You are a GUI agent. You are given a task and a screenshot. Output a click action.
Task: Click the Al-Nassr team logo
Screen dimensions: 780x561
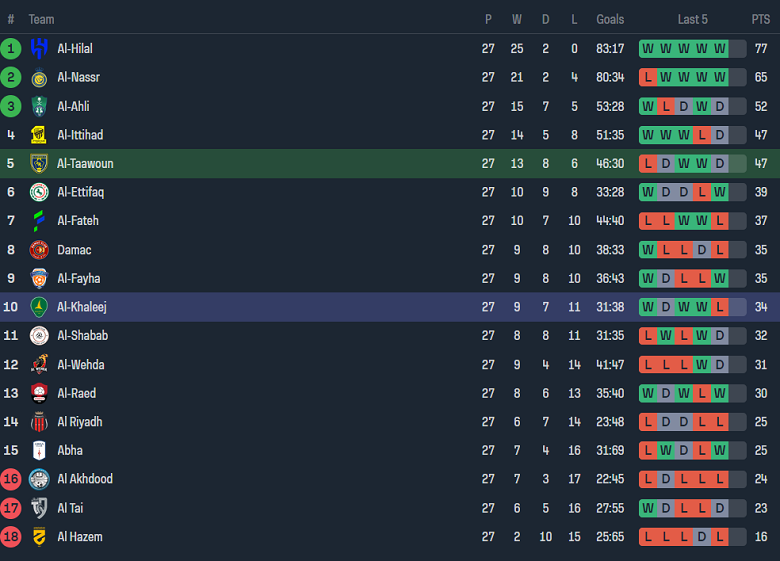pyautogui.click(x=39, y=77)
